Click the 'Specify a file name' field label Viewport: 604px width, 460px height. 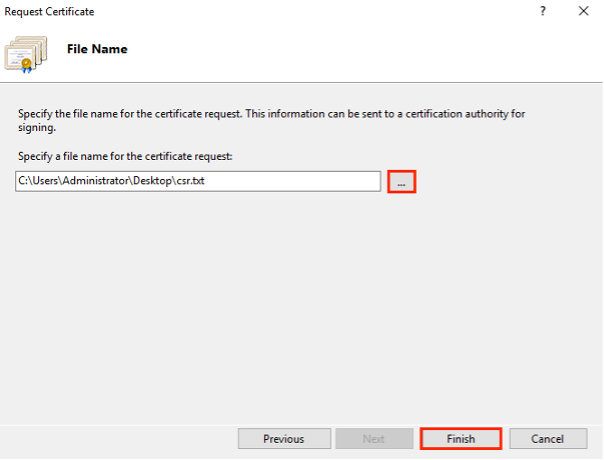click(125, 157)
